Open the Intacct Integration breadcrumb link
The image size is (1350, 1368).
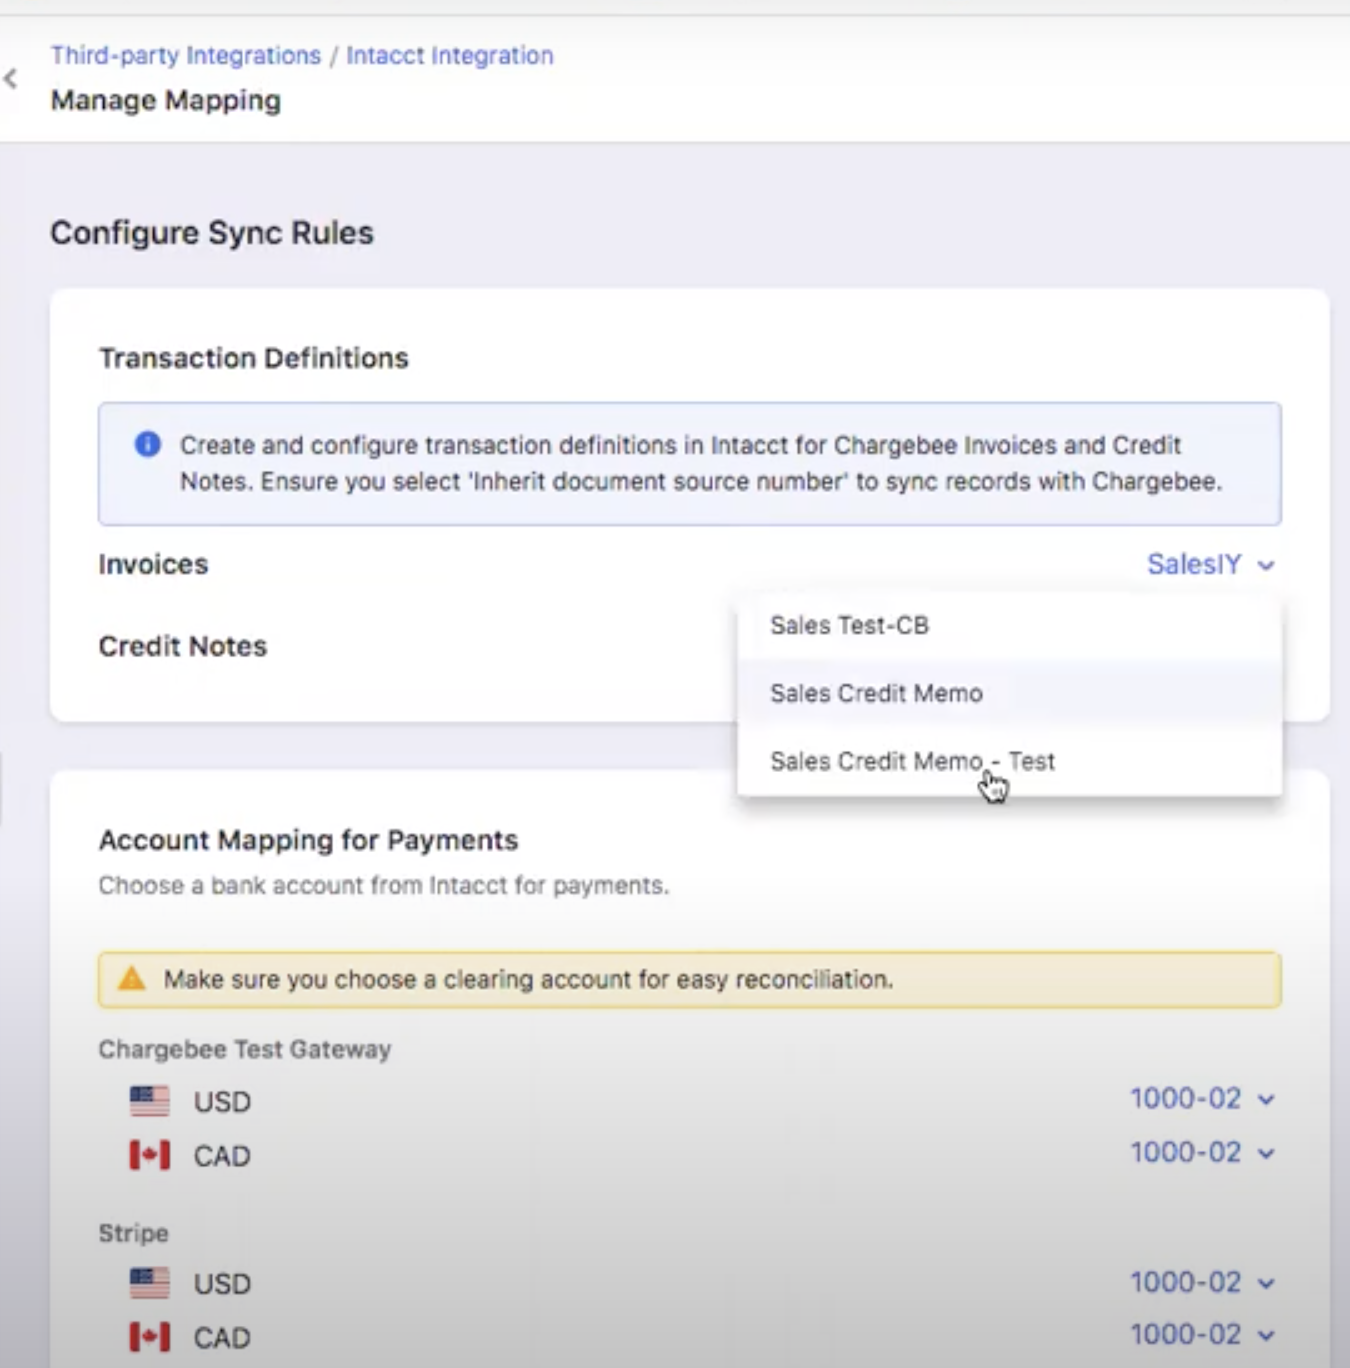[449, 55]
